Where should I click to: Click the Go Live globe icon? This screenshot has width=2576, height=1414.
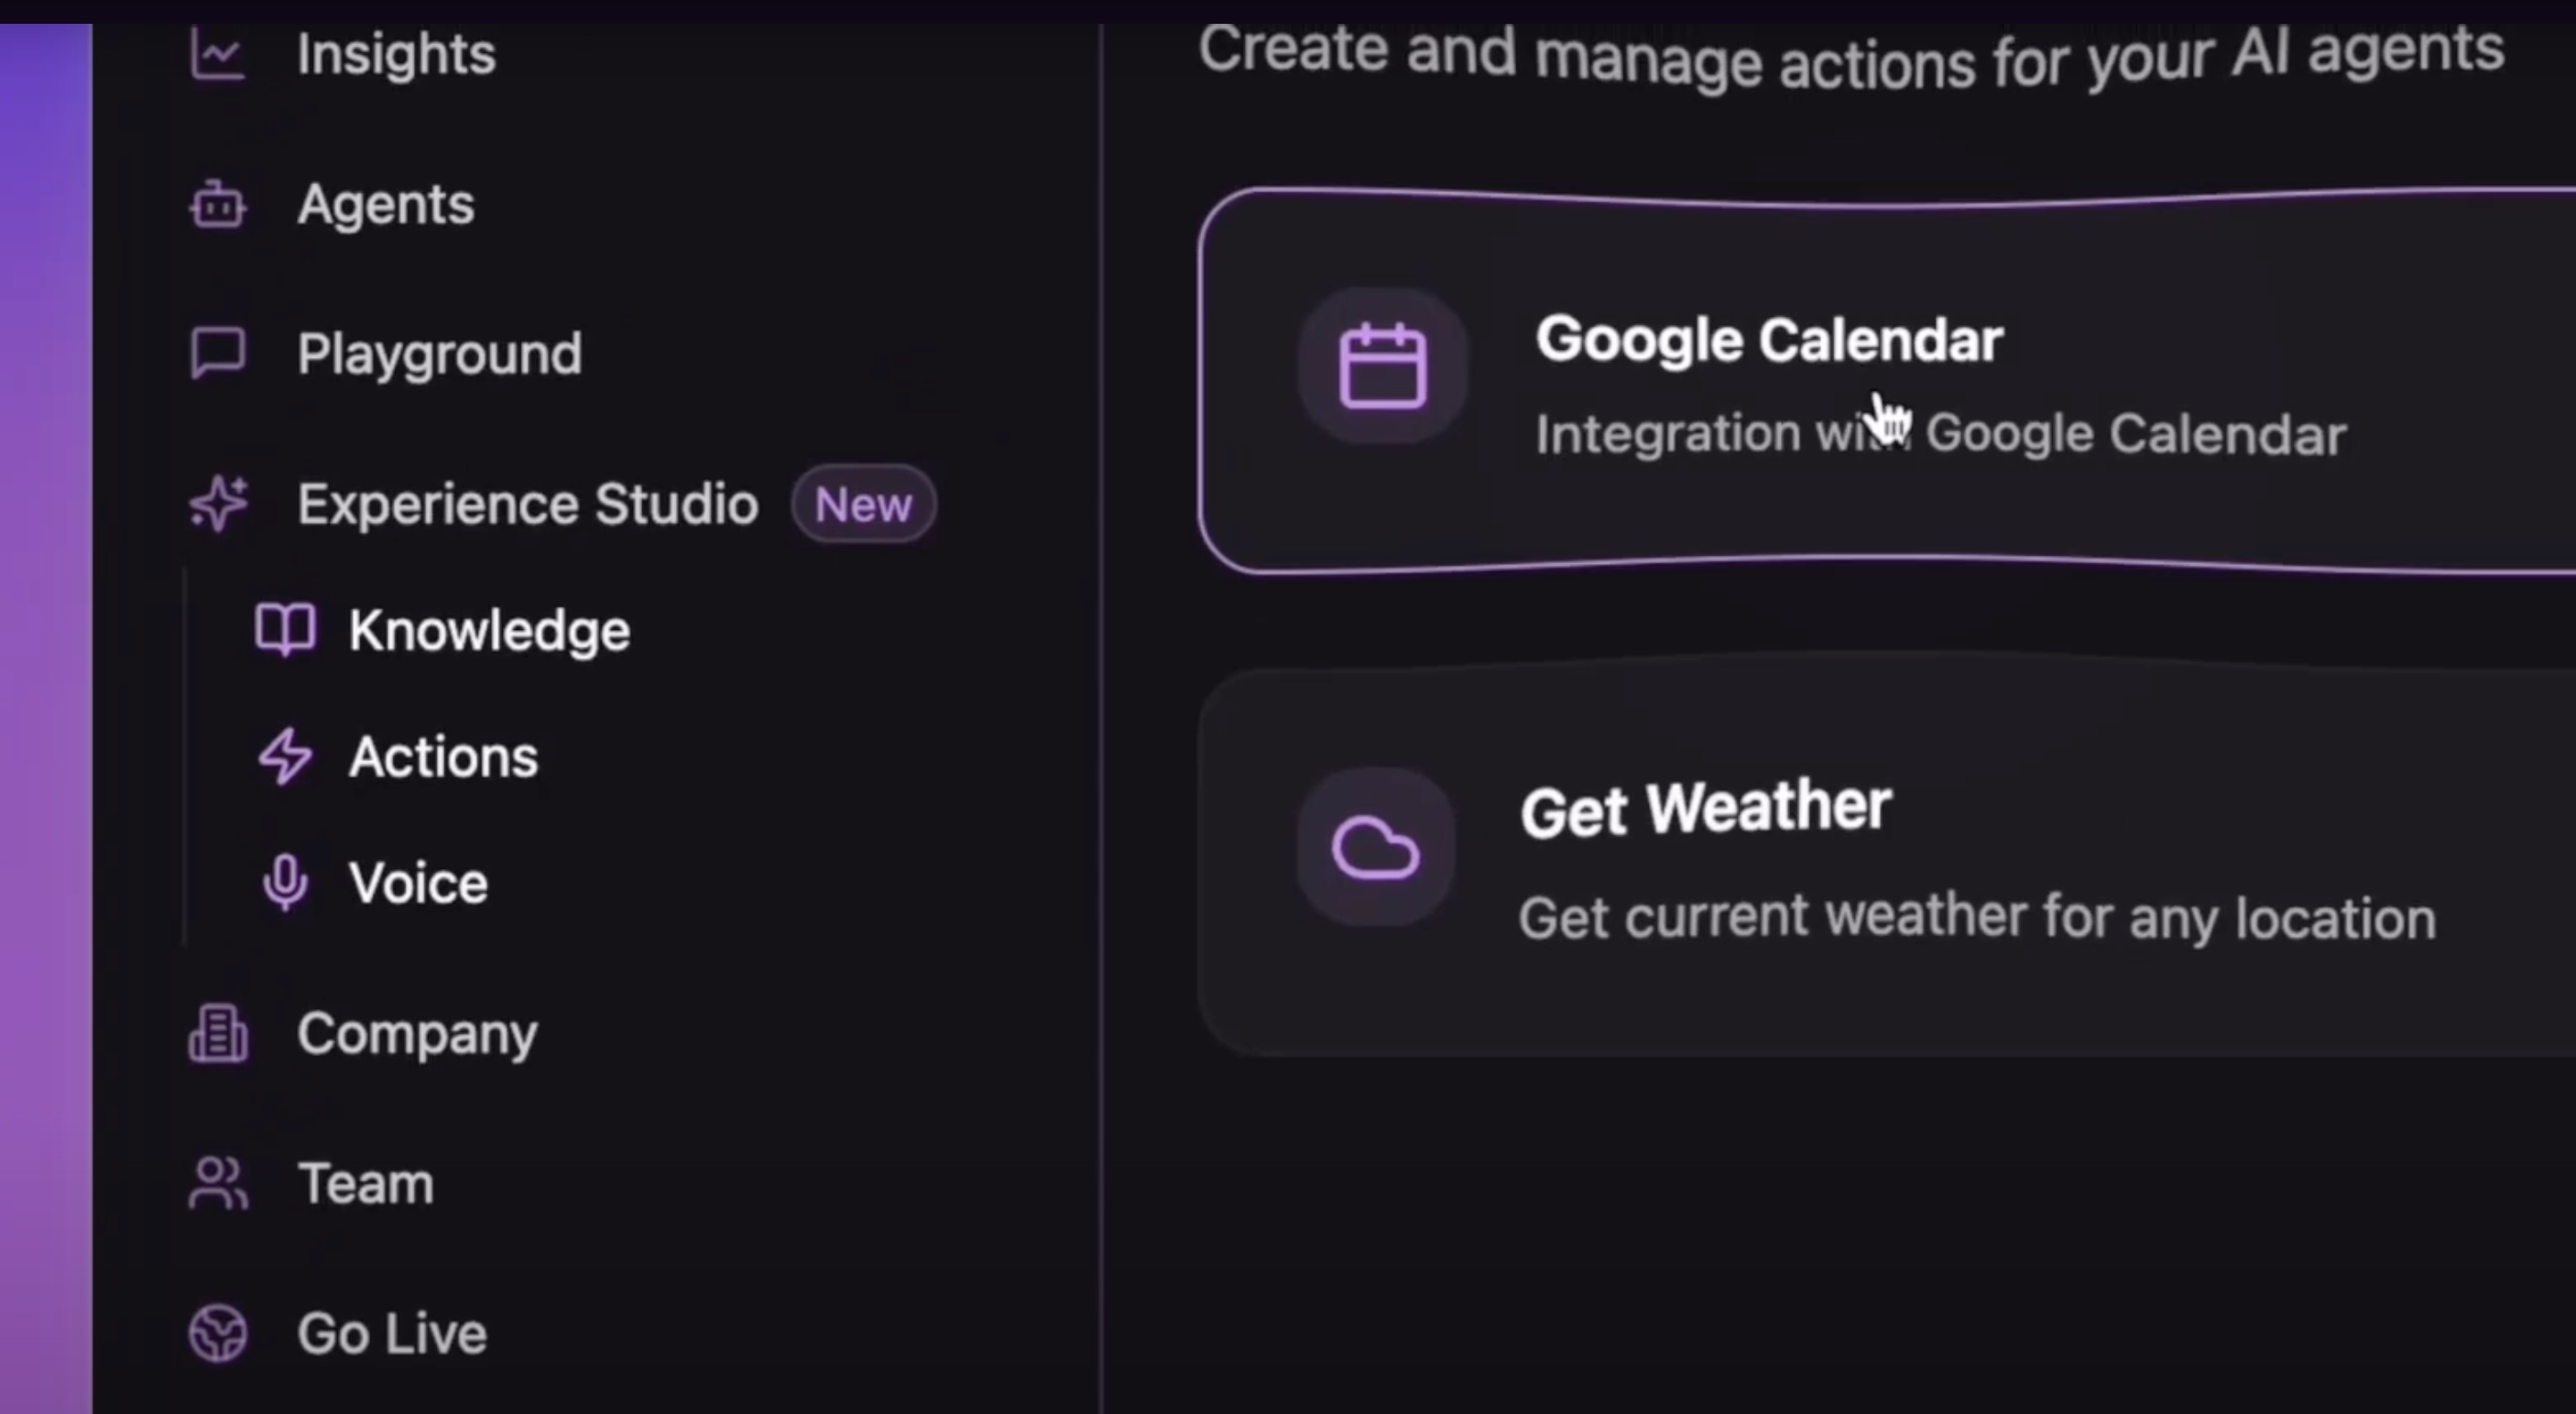217,1333
